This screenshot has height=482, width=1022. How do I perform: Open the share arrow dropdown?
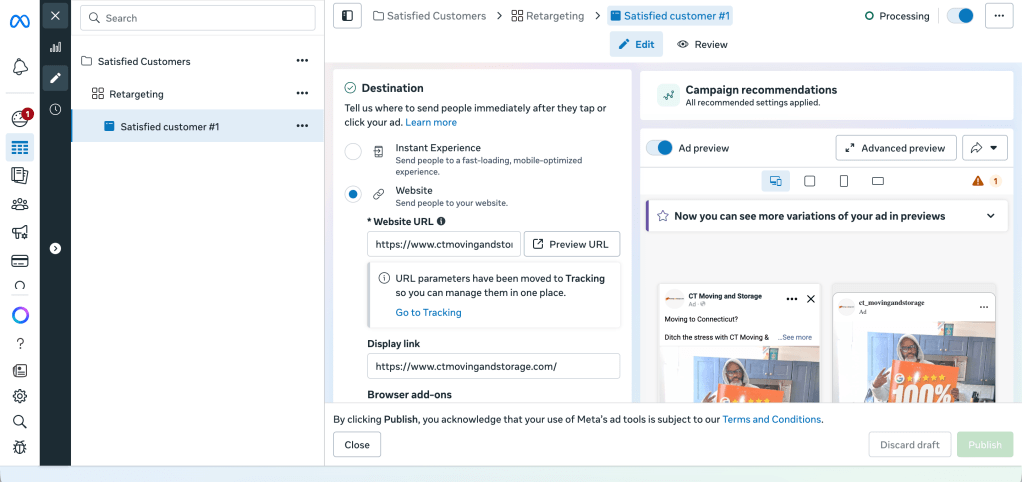coord(985,148)
